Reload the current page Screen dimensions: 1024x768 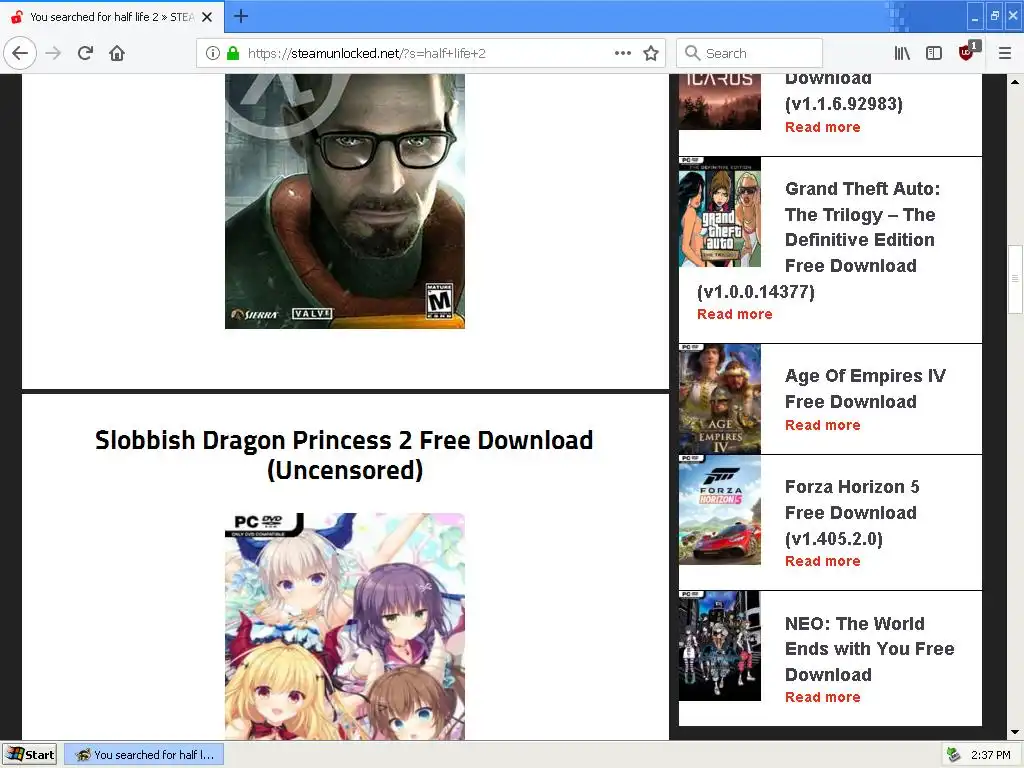[86, 53]
